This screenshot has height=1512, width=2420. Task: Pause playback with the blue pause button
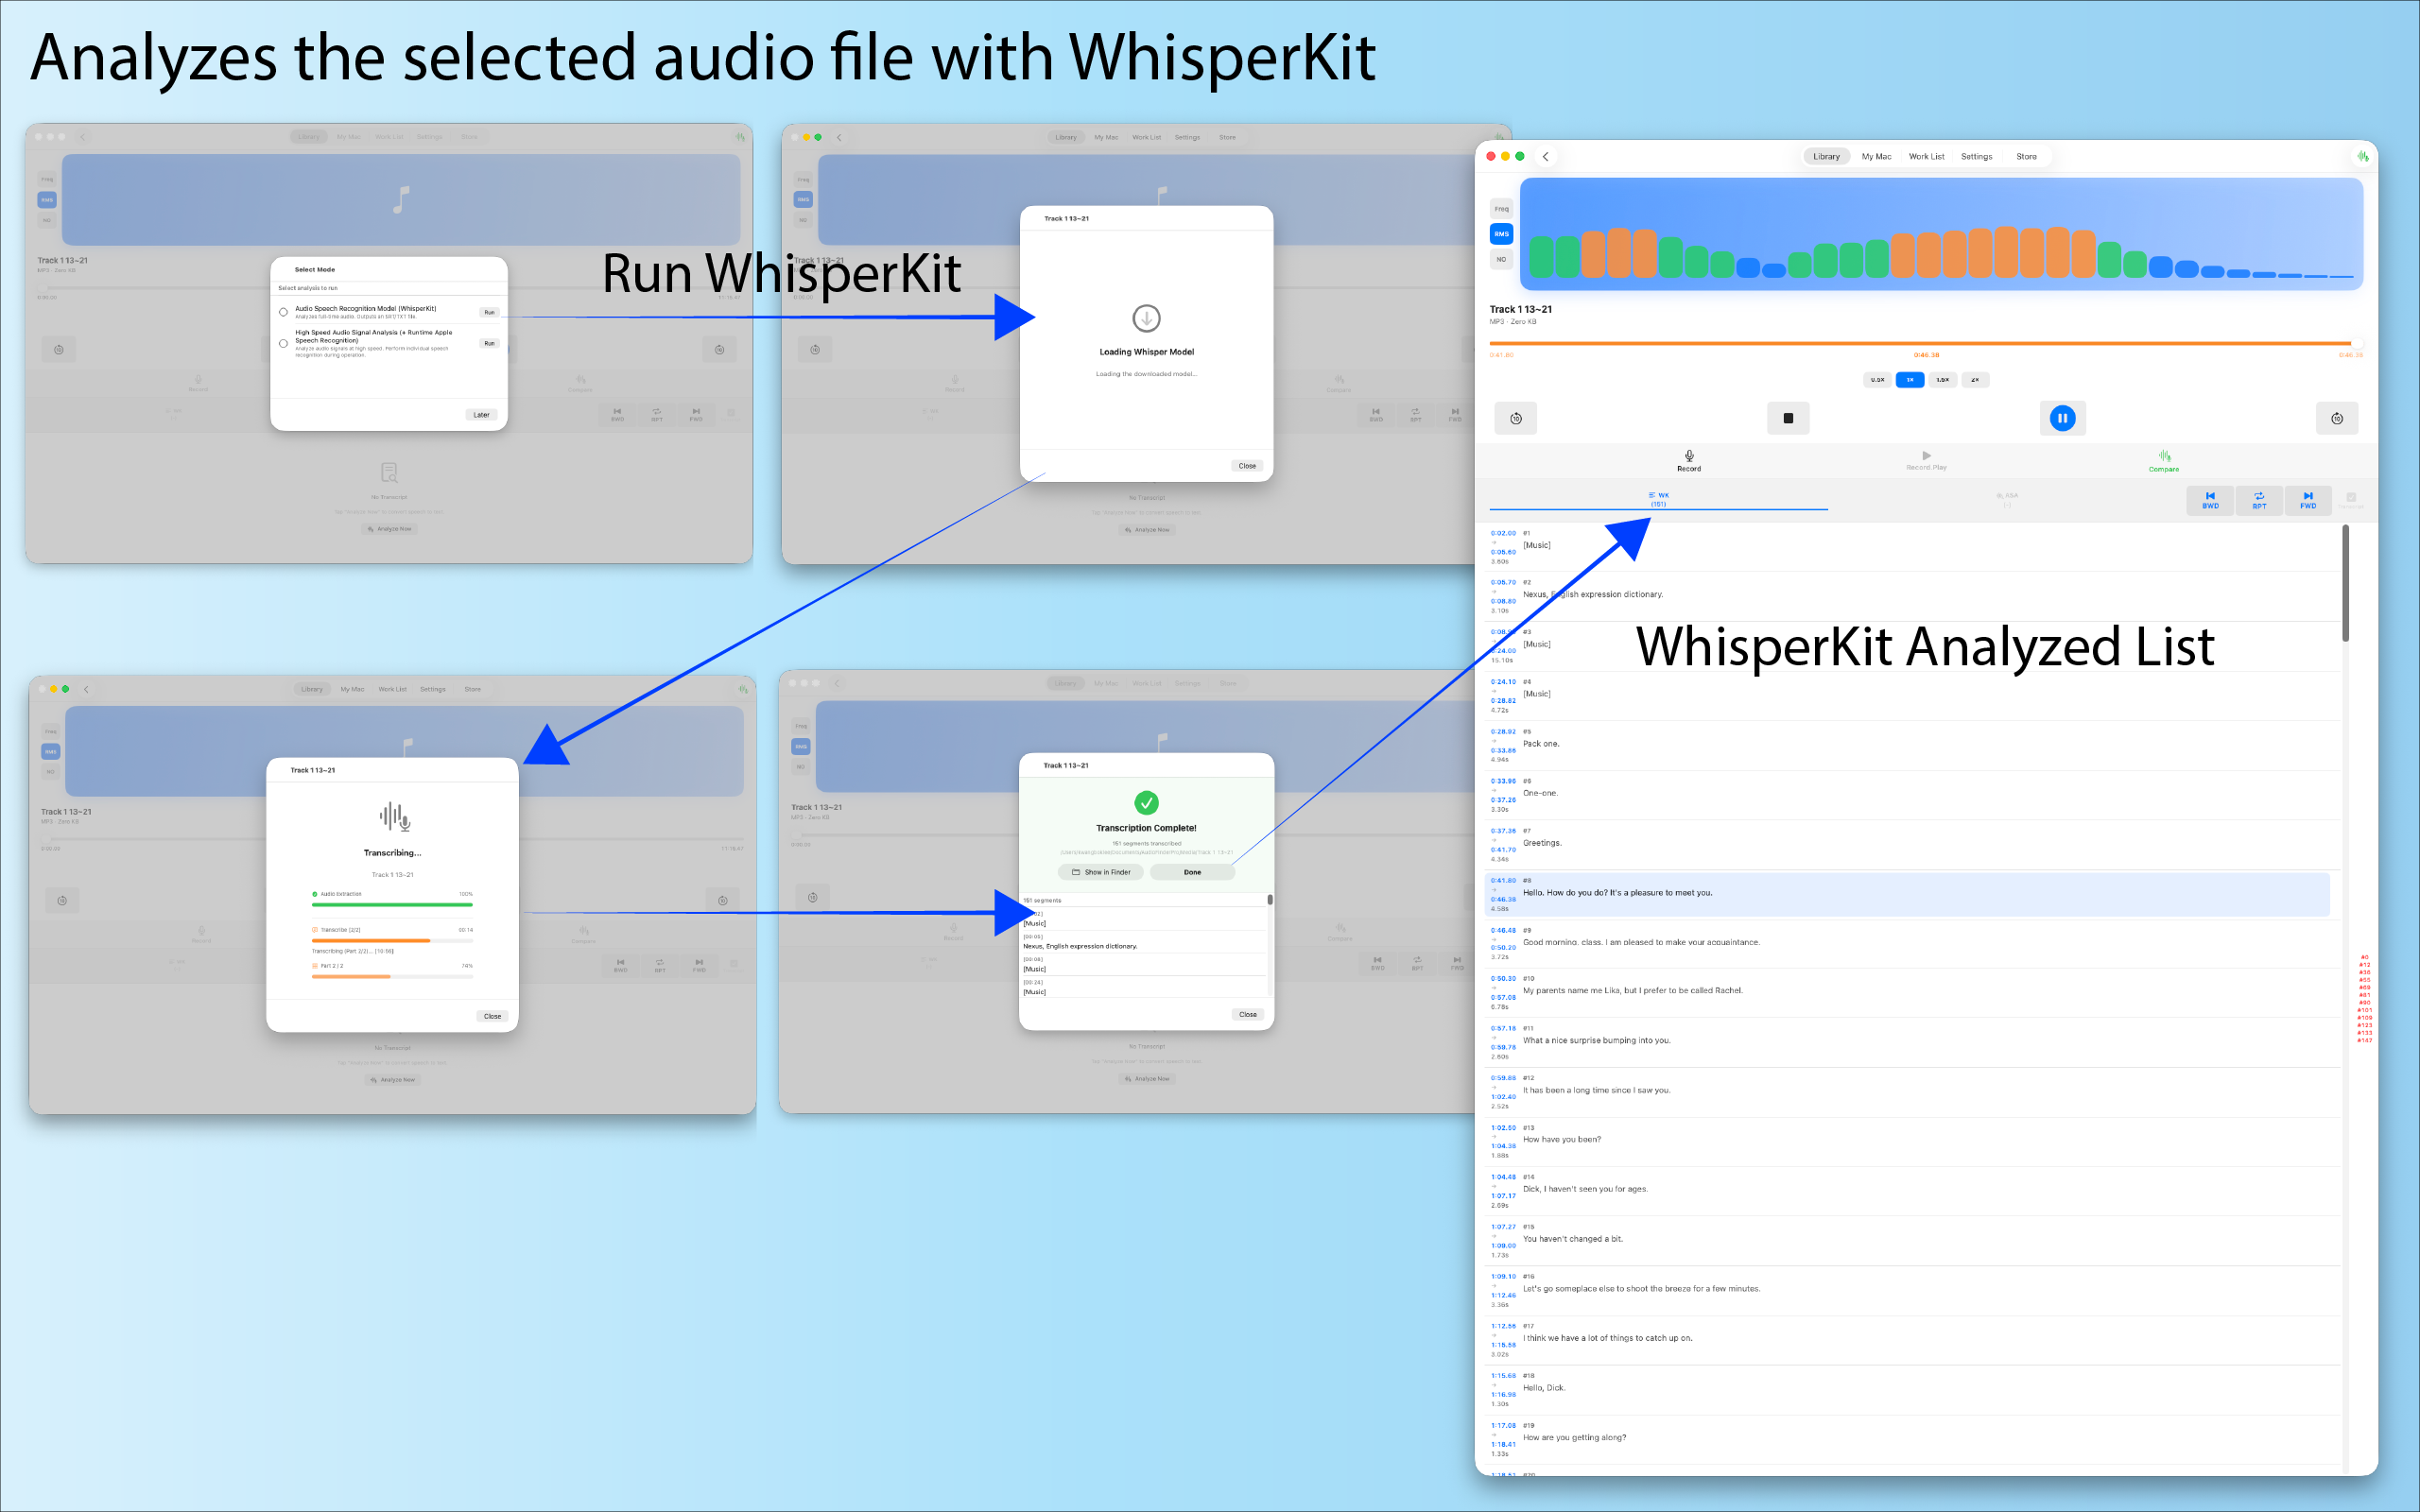click(2062, 418)
